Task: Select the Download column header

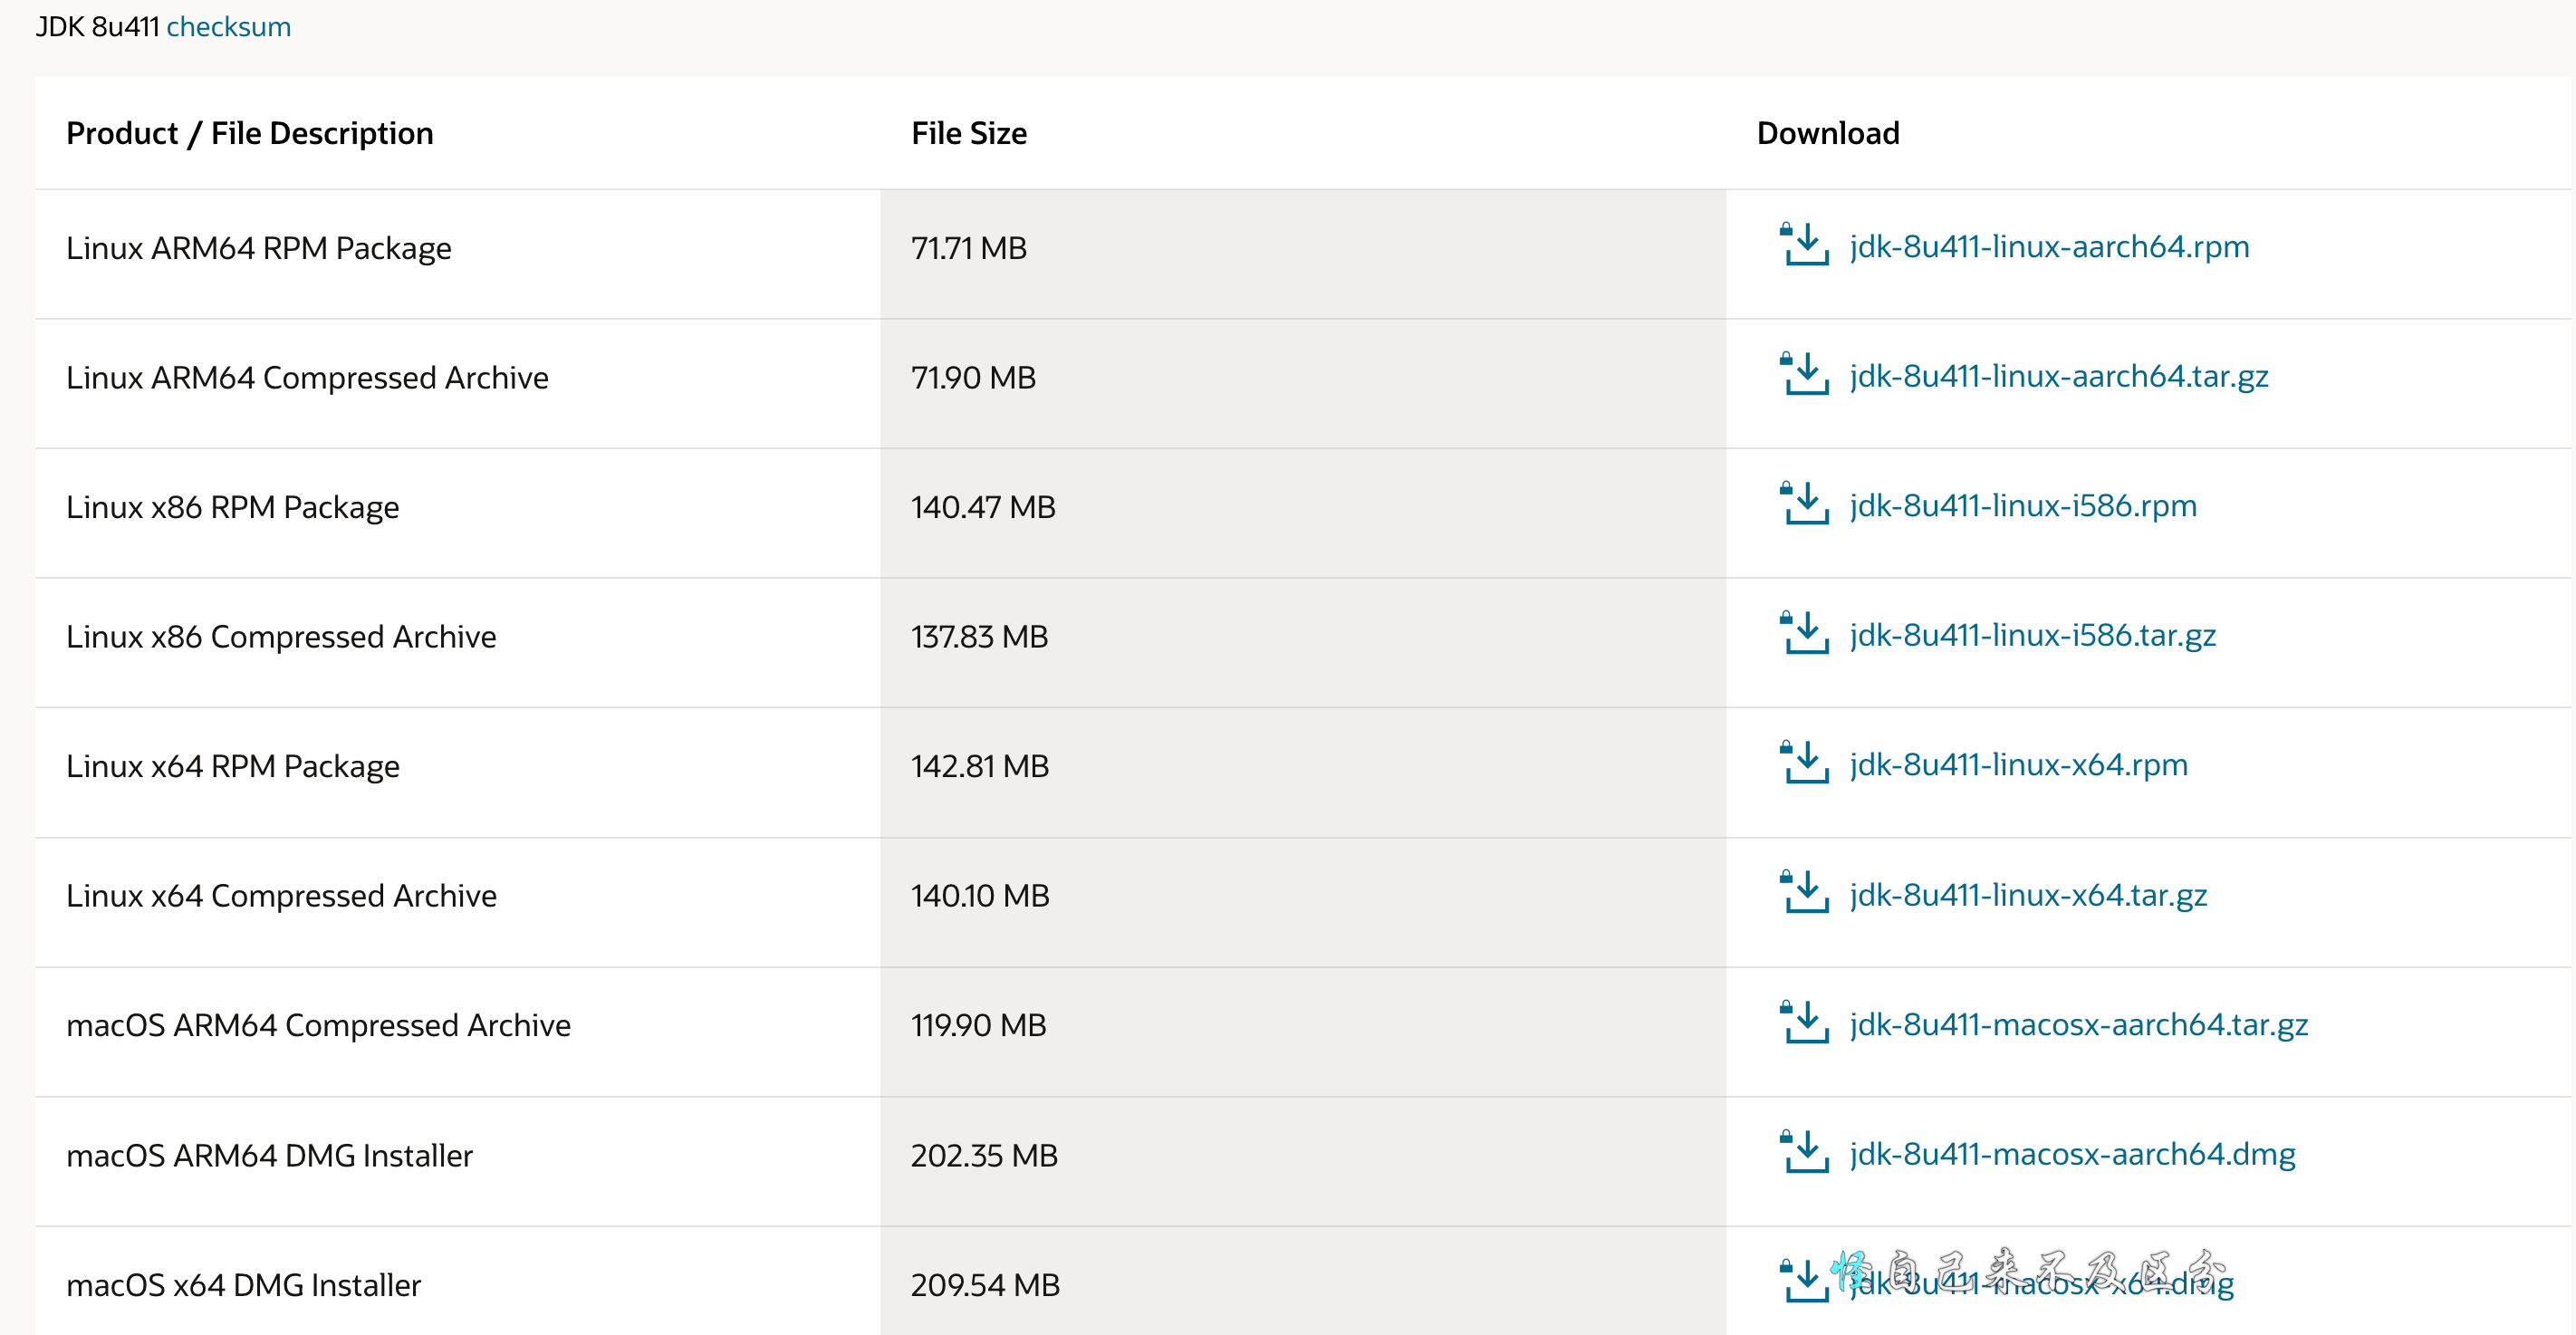Action: [1828, 133]
